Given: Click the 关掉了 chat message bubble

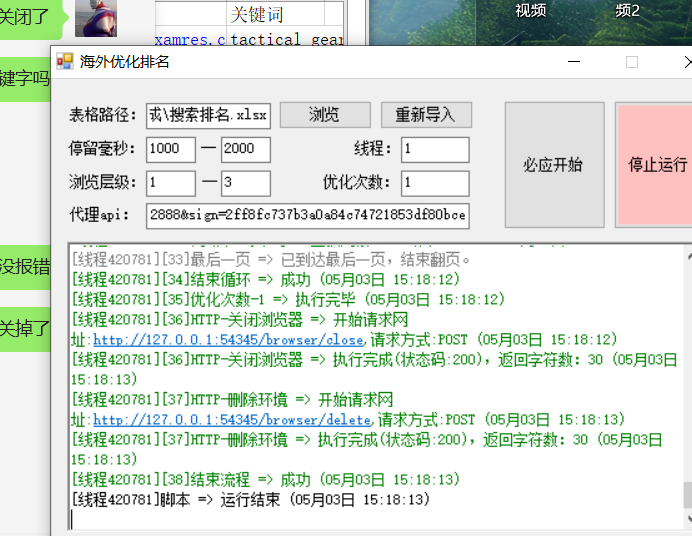Looking at the screenshot, I should click(x=25, y=329).
